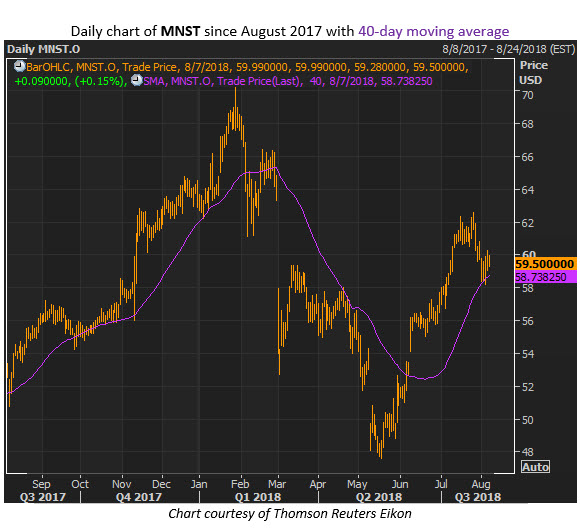
Task: Select the orange 59.500000 price tag
Action: point(546,264)
